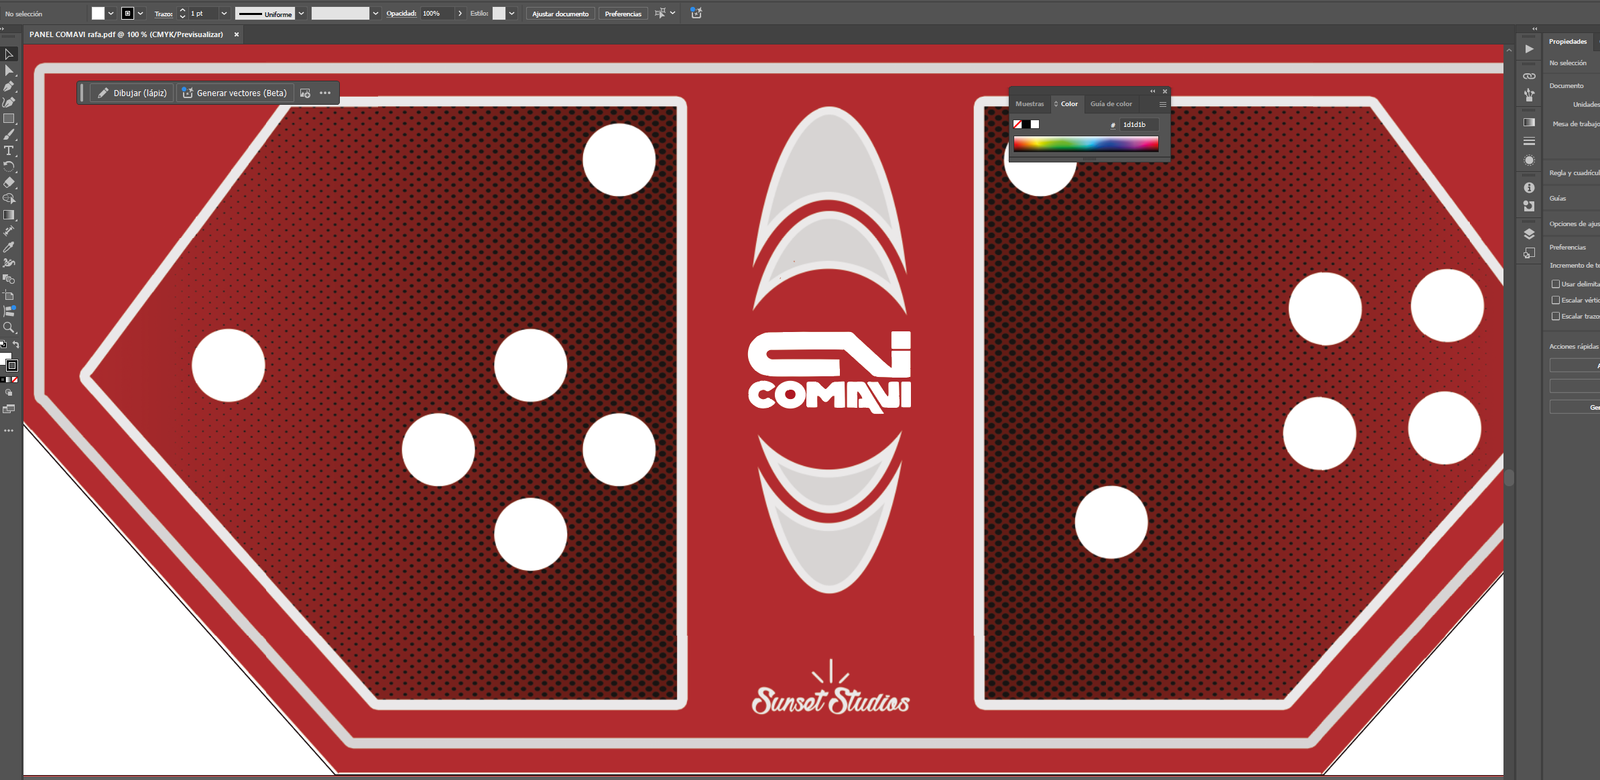Toggle the Escalar trazos checkbox

(x=1555, y=316)
